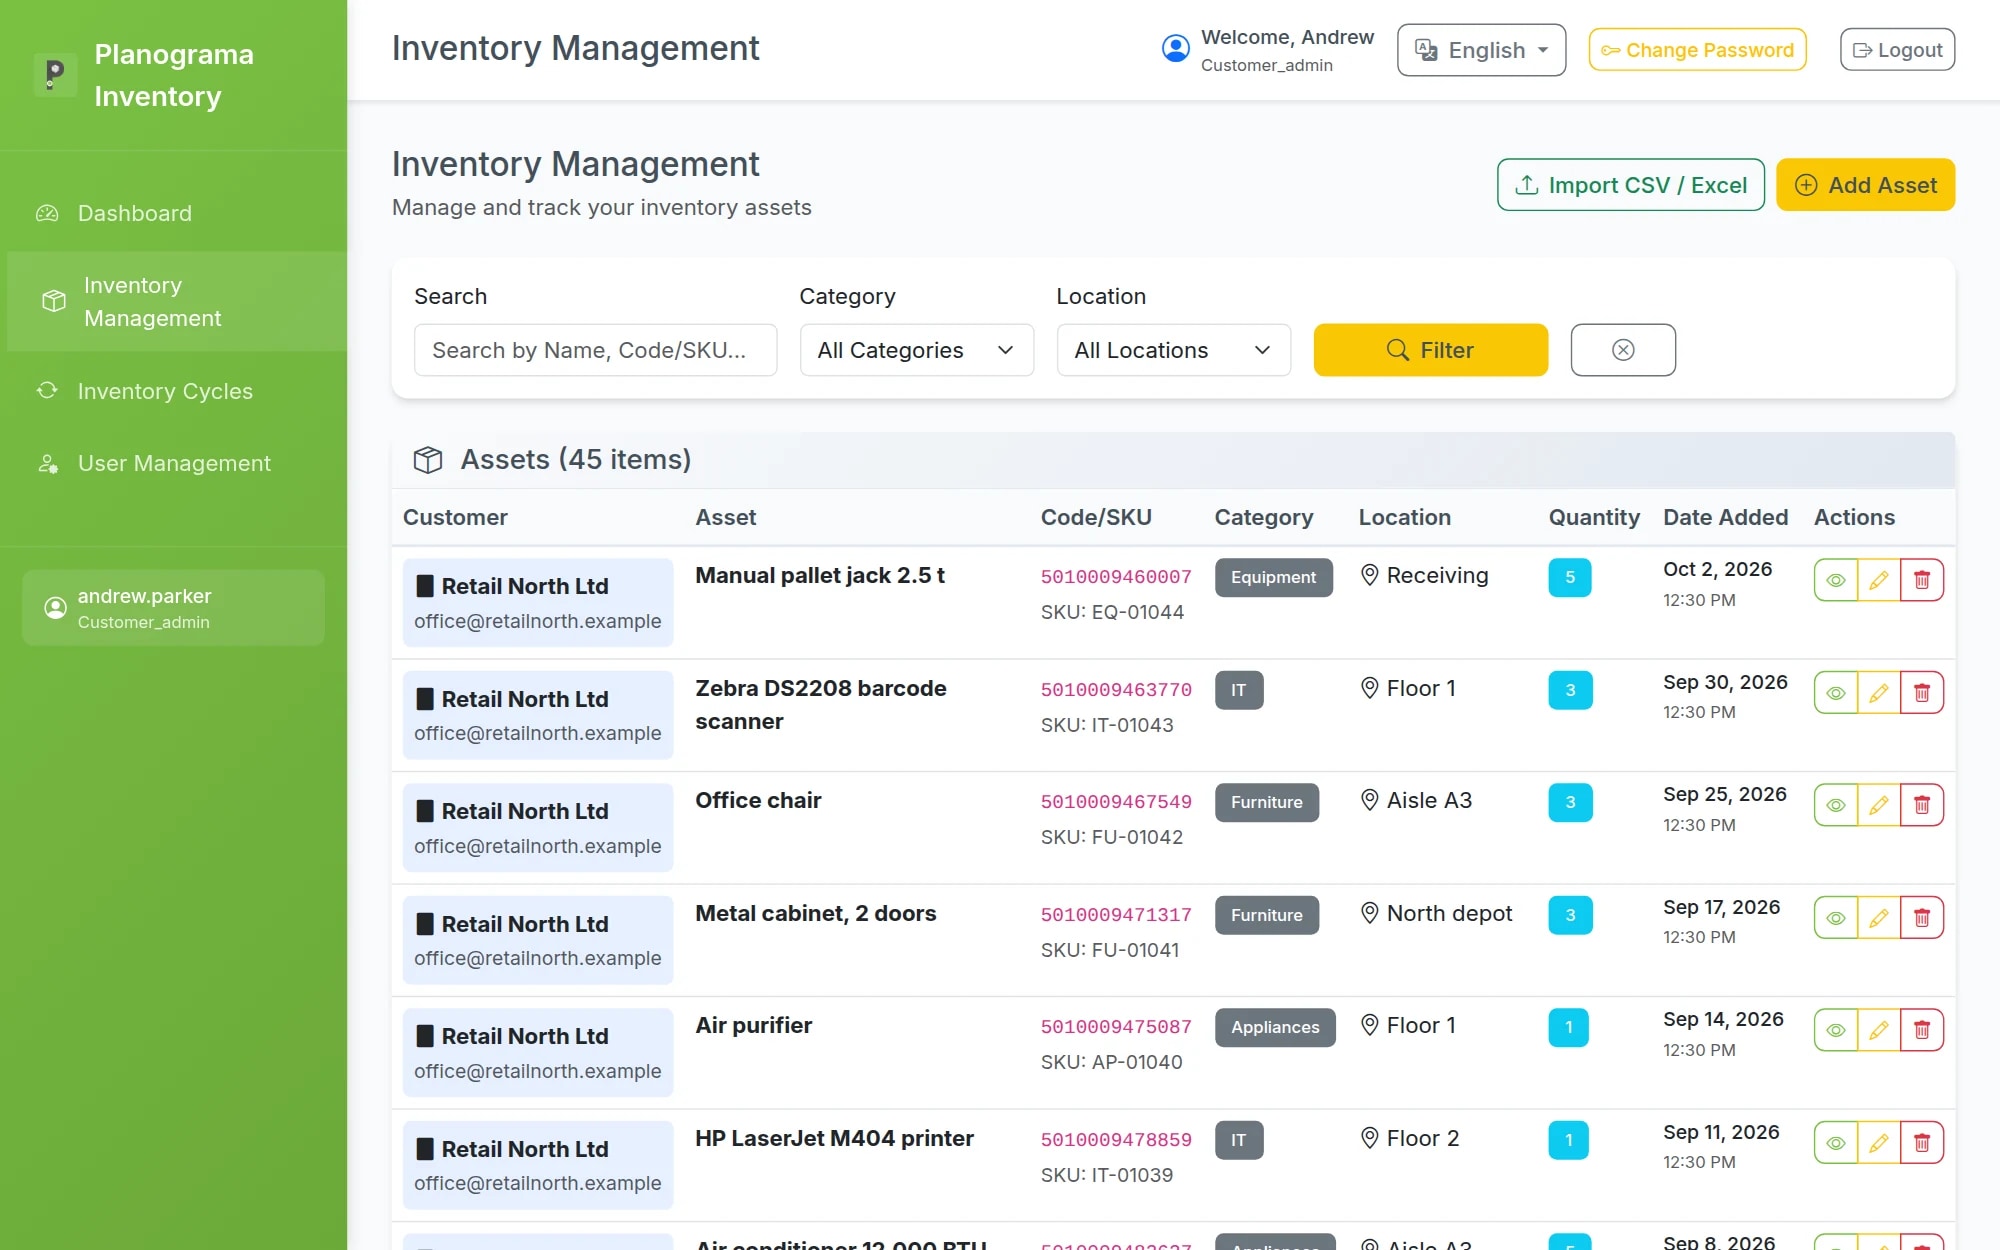Open the All Locations dropdown
This screenshot has width=2000, height=1250.
click(x=1173, y=350)
